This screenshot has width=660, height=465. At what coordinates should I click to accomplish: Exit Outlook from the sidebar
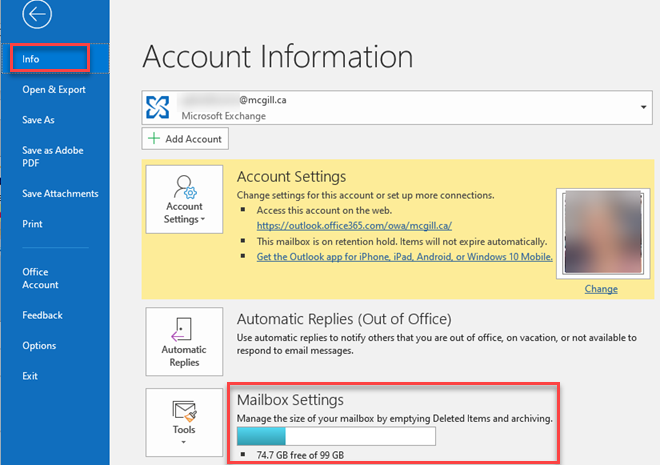[x=30, y=376]
